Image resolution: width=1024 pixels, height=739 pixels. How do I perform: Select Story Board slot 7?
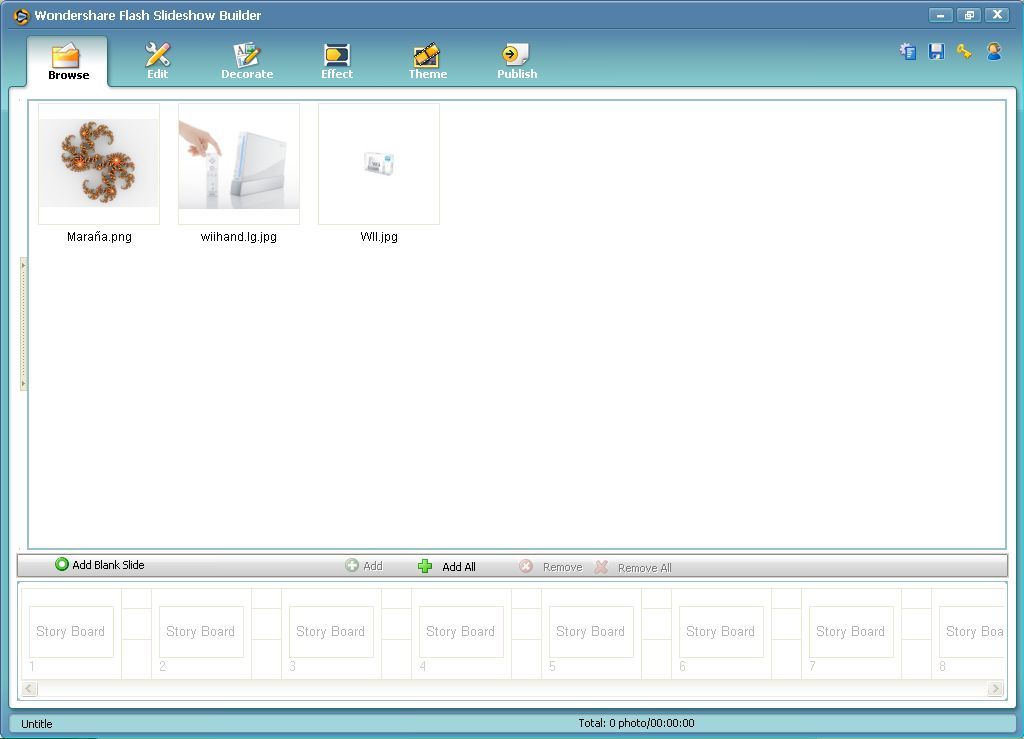point(851,632)
